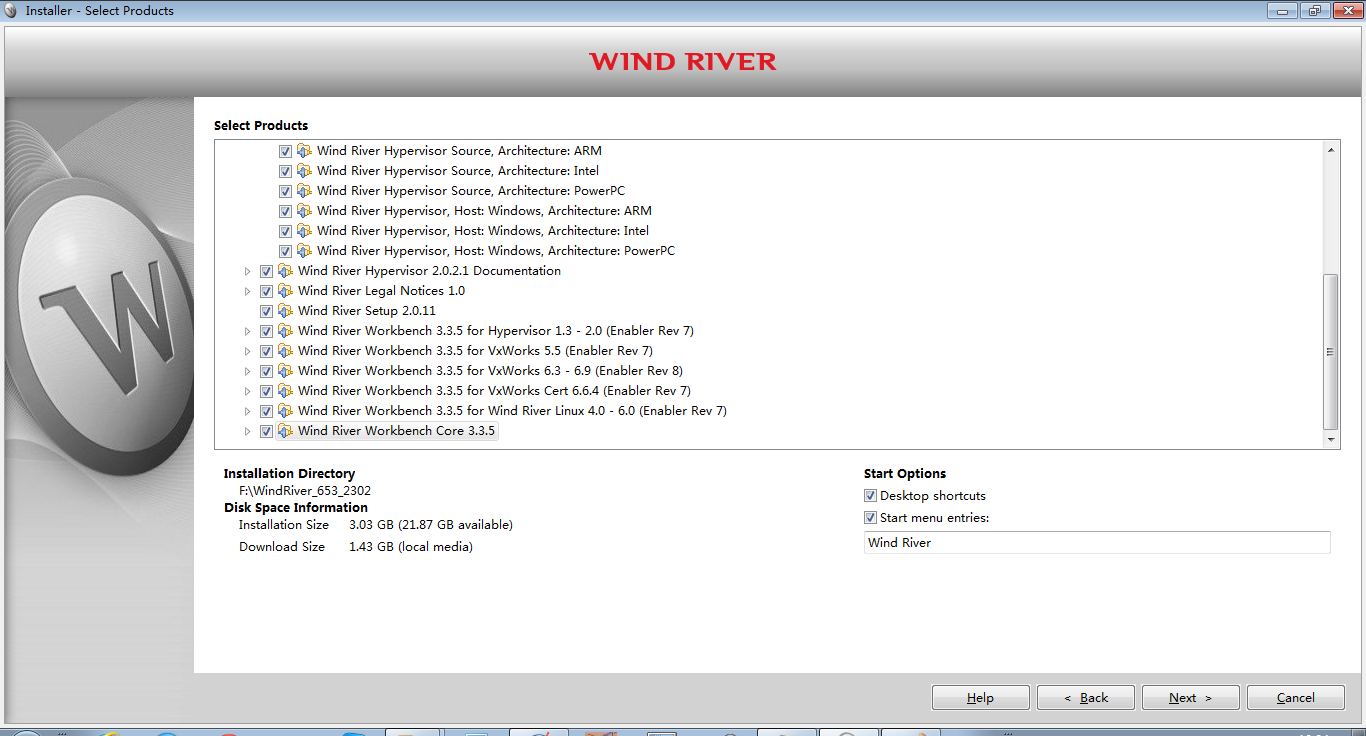Go Back to previous installer step
The image size is (1366, 736).
1086,698
